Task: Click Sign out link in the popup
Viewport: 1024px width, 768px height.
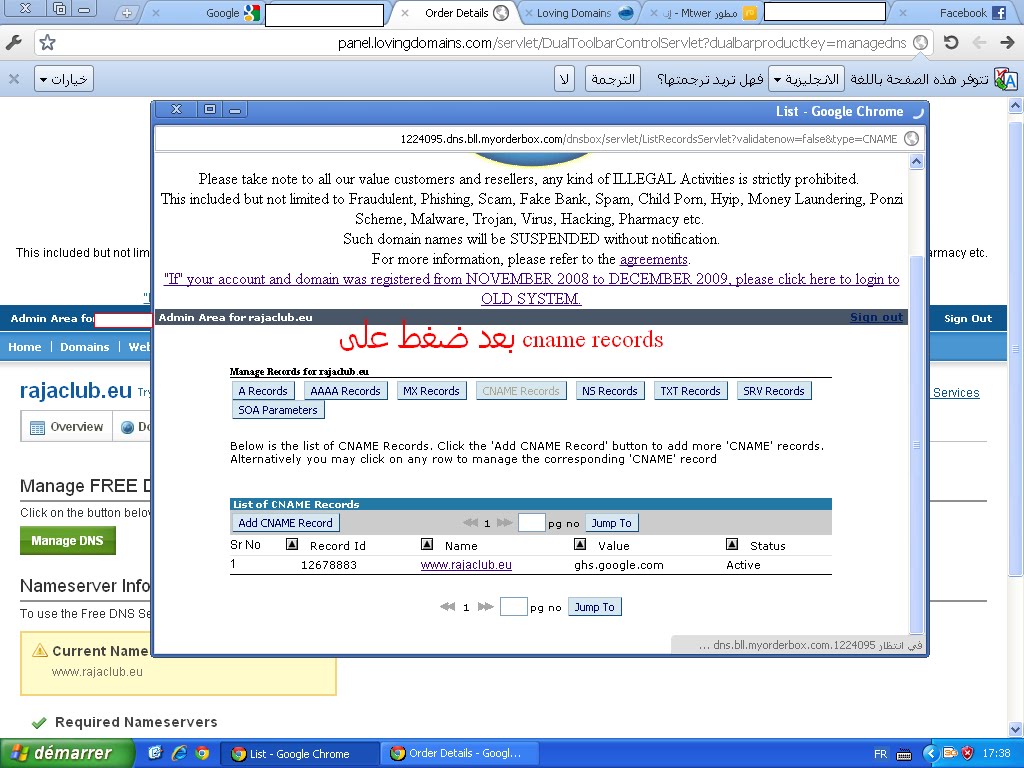Action: click(876, 317)
